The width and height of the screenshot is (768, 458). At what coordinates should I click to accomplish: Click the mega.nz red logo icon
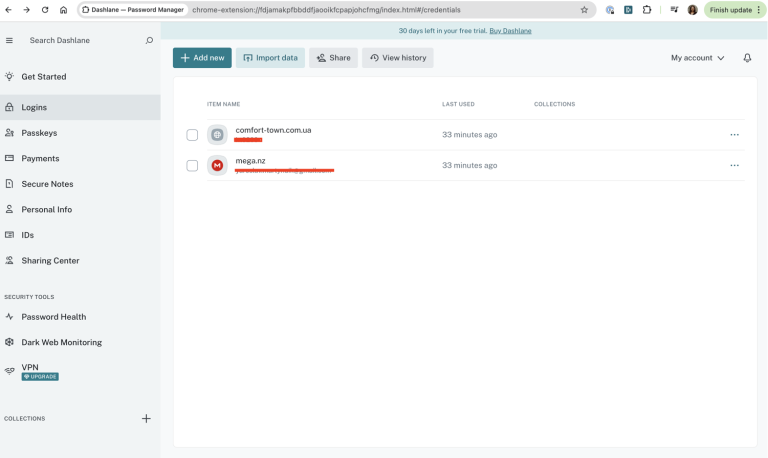(x=217, y=166)
